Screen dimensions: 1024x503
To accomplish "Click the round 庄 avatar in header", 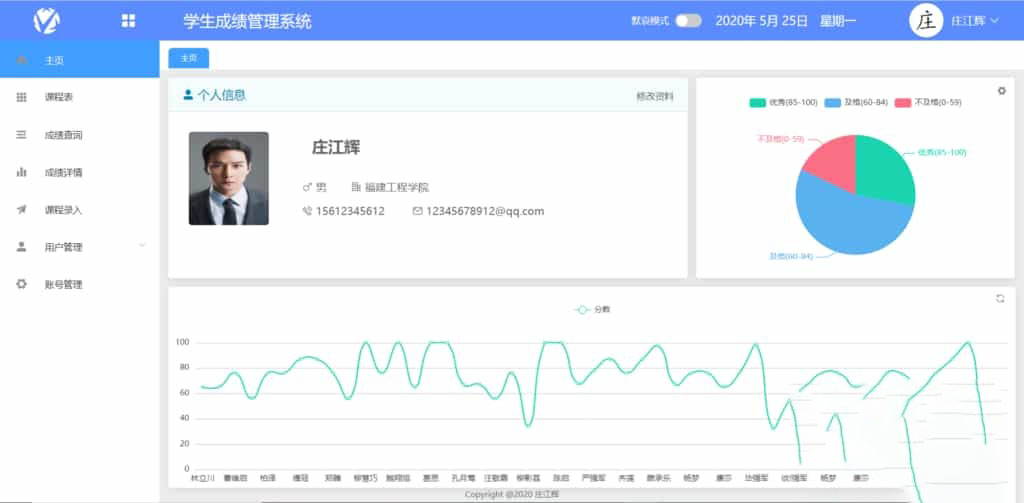I will tap(926, 21).
